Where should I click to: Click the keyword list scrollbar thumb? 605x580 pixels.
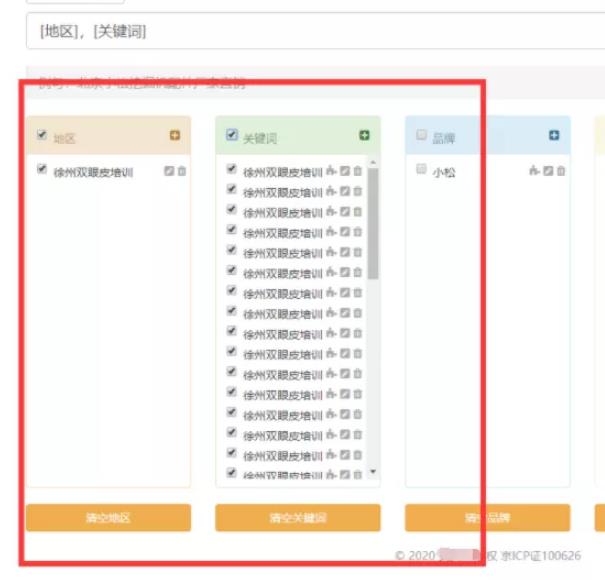(x=373, y=223)
